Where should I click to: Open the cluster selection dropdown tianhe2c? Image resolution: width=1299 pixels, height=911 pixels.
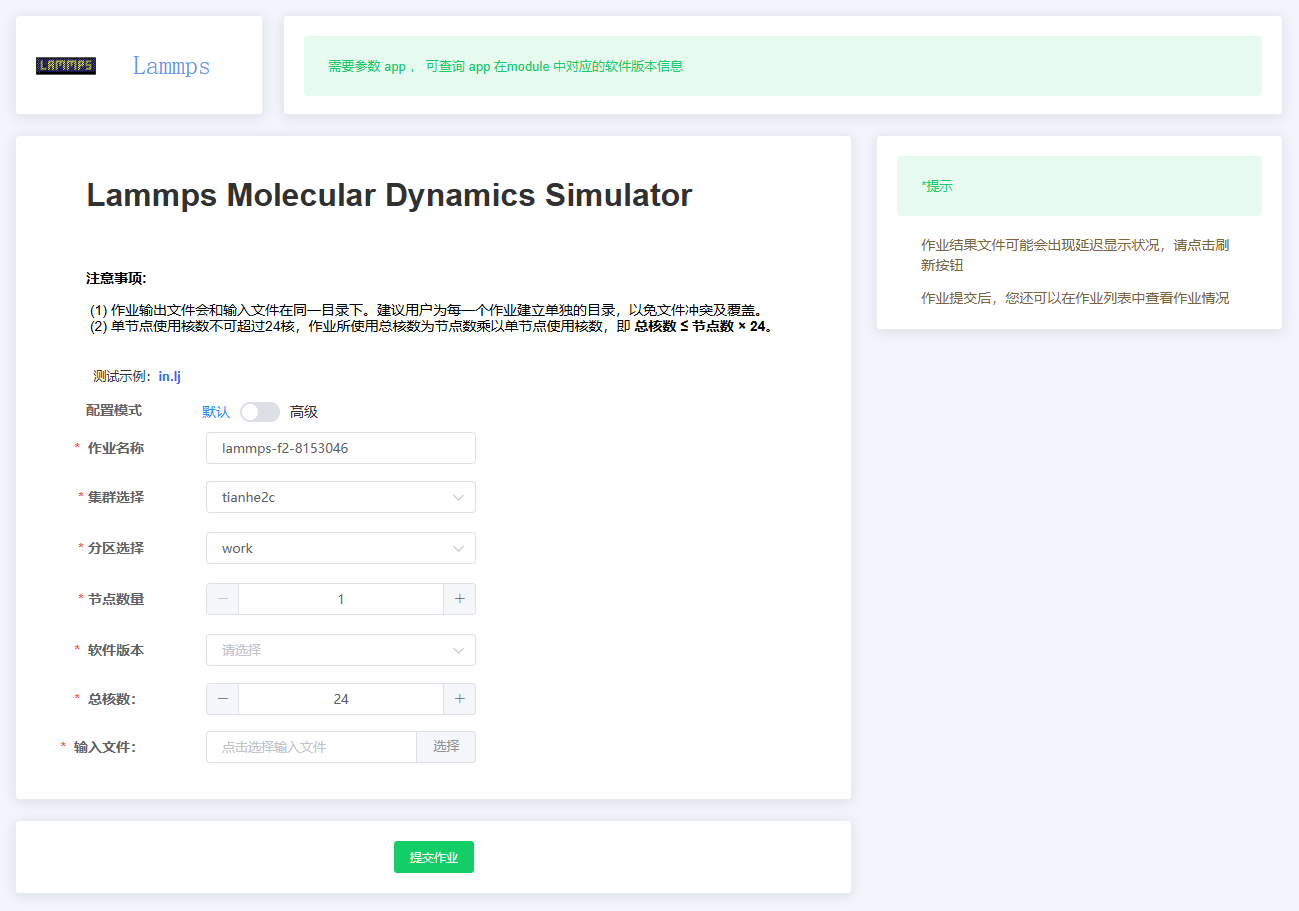[340, 497]
